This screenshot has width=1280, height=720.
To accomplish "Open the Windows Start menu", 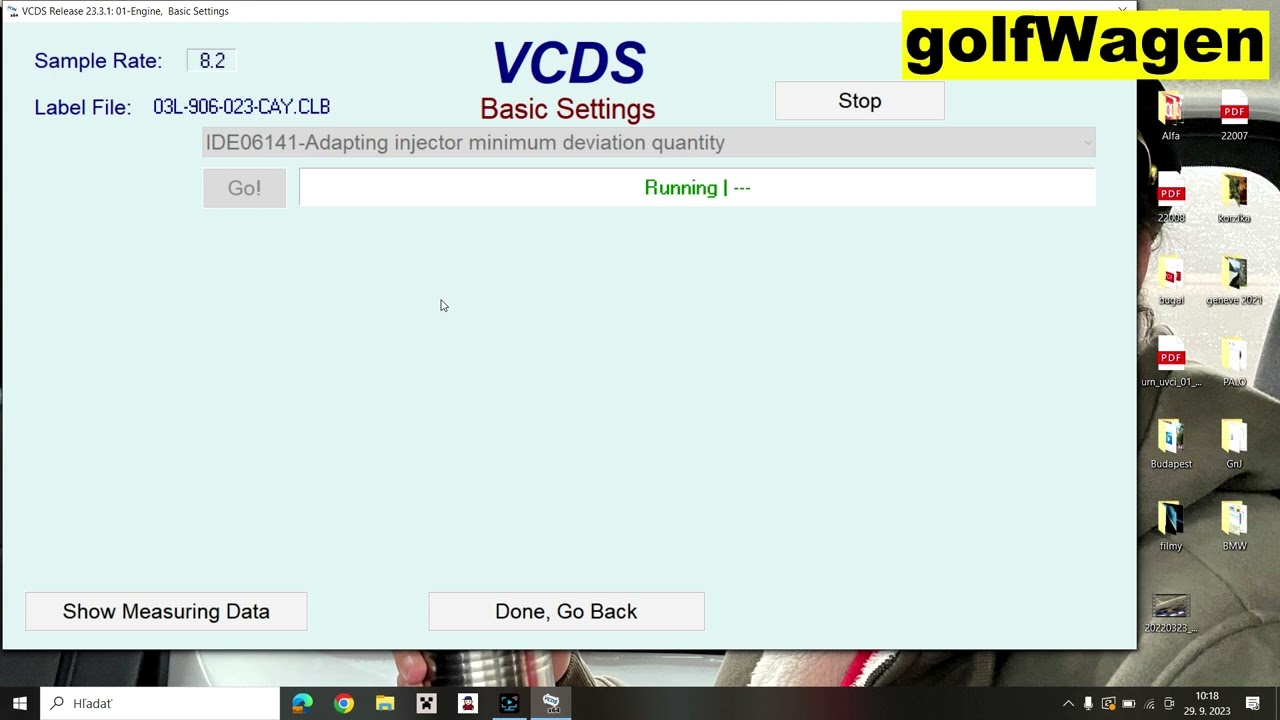I will tap(20, 703).
